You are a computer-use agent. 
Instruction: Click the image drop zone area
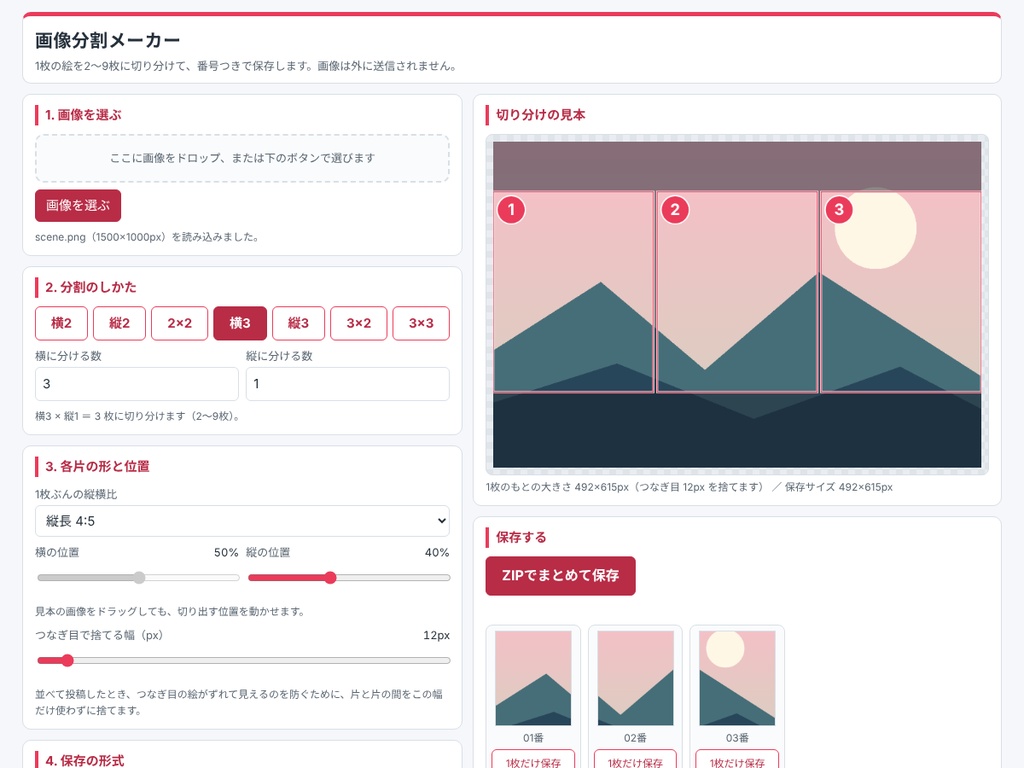[242, 158]
